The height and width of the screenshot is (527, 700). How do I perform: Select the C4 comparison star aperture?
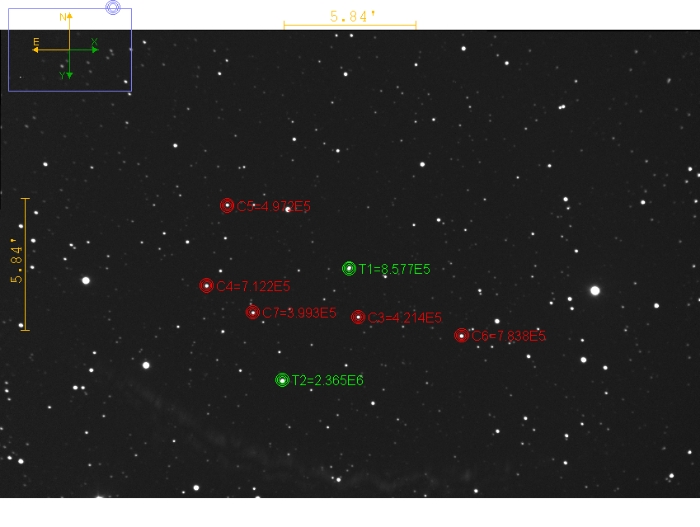207,285
